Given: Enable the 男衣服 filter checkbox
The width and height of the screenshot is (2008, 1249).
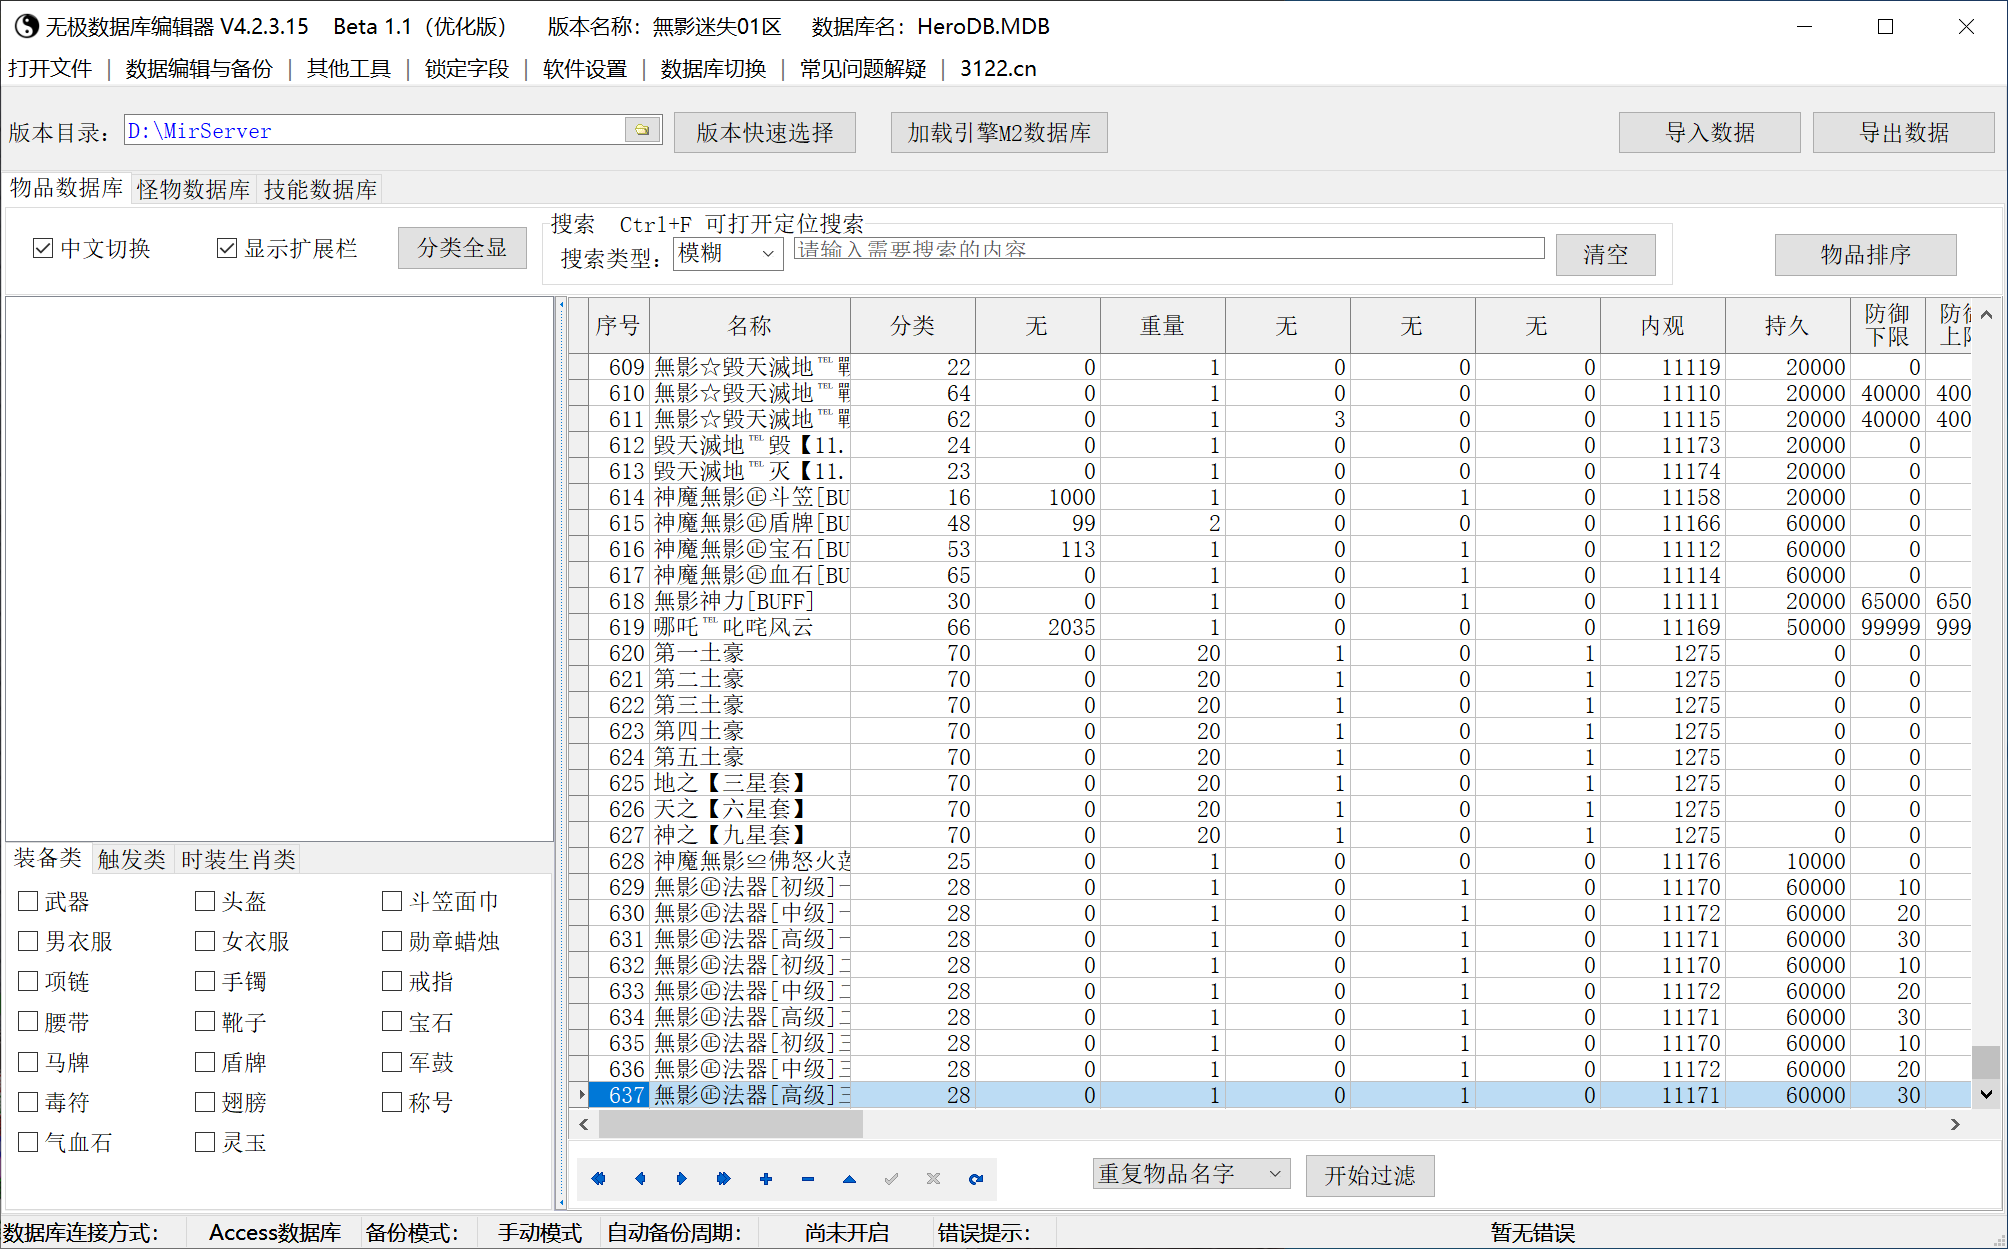Looking at the screenshot, I should (x=28, y=942).
